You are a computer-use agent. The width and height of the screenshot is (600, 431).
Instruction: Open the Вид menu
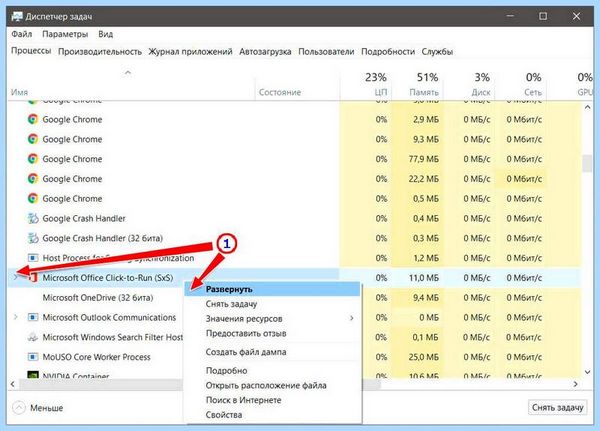point(105,34)
